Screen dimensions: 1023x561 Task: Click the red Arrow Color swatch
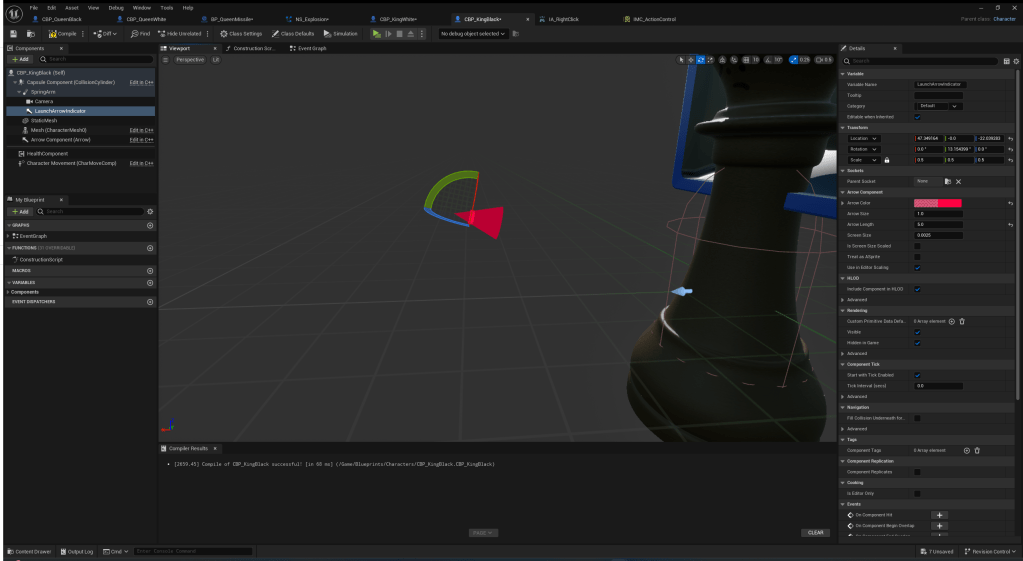point(937,203)
